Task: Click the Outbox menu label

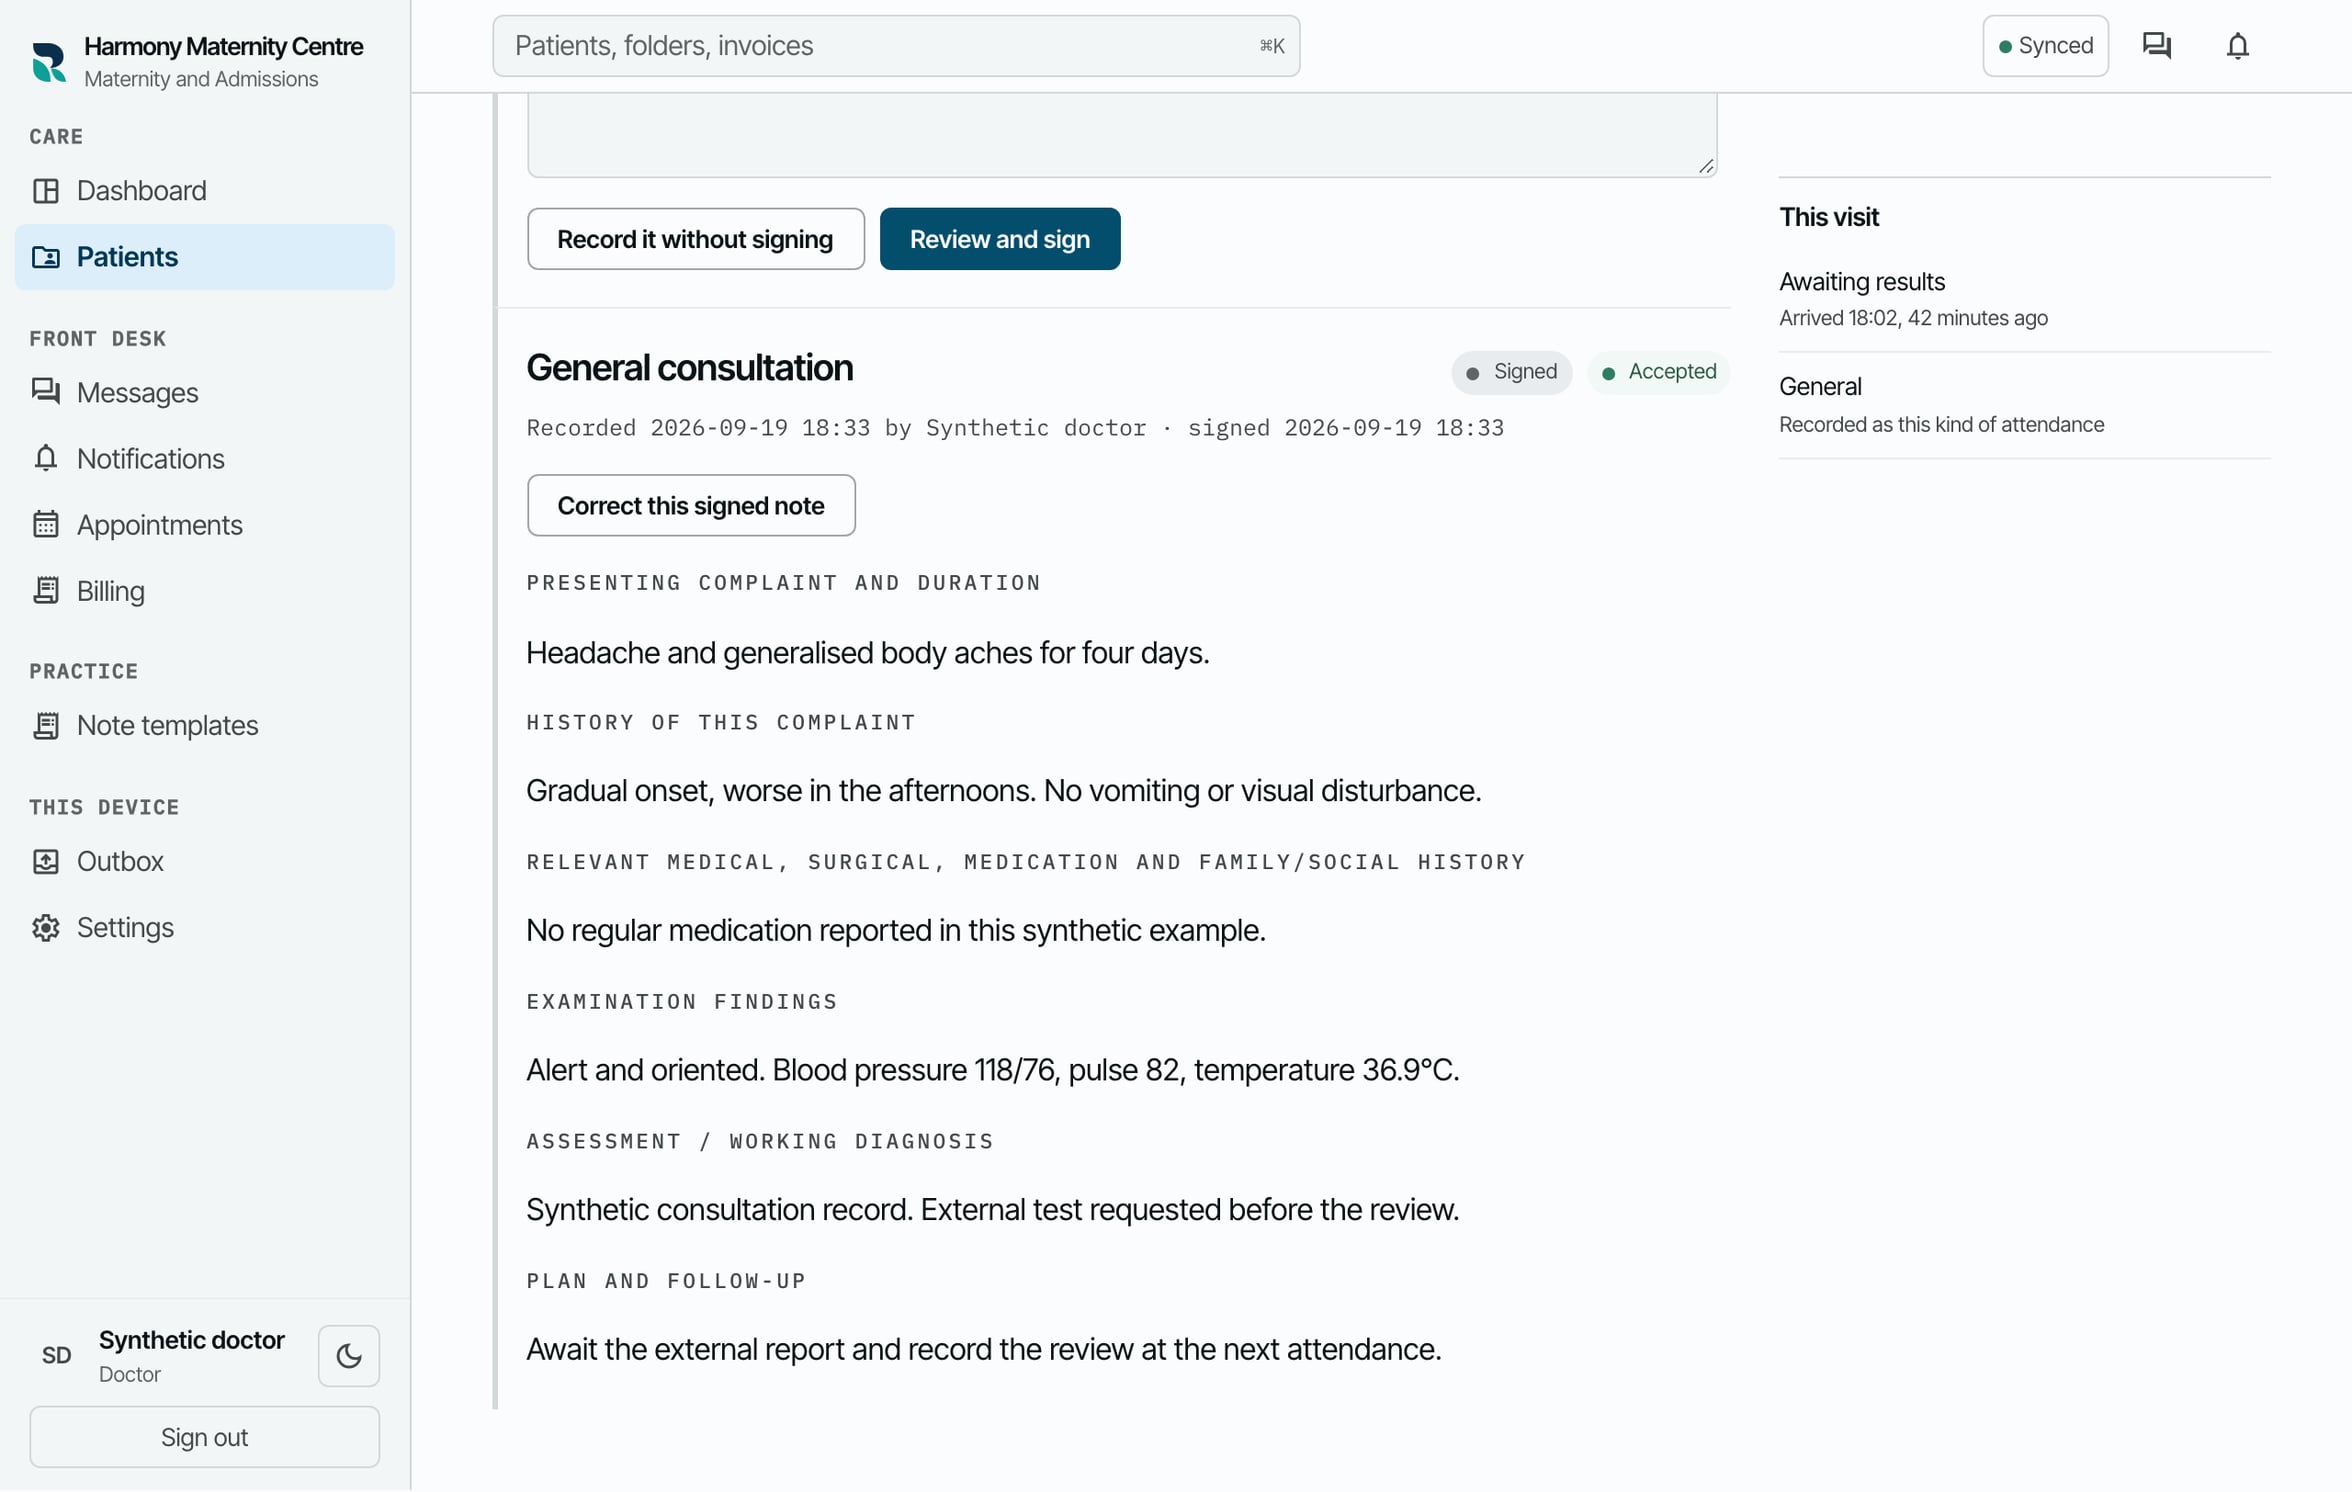Action: pyautogui.click(x=120, y=862)
